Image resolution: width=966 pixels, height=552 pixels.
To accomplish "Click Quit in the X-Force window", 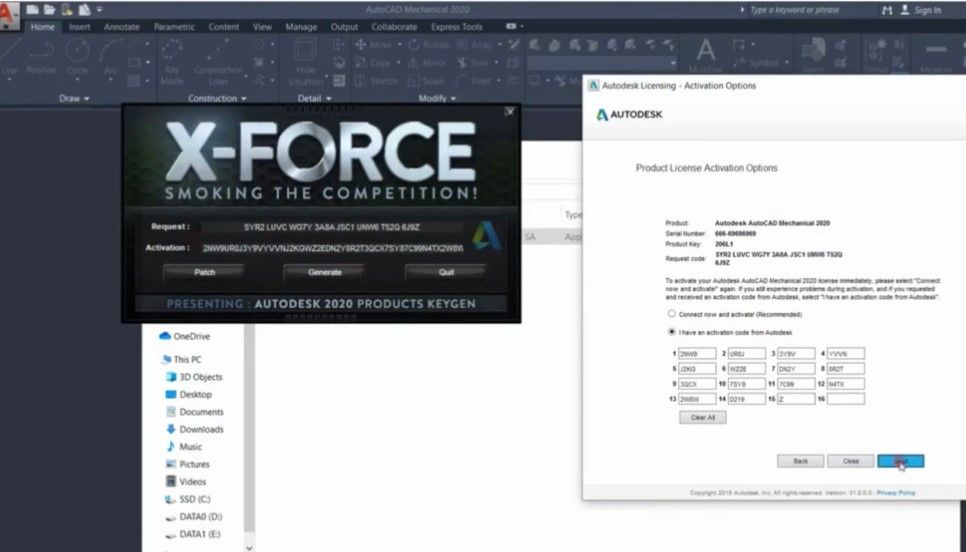I will point(446,272).
